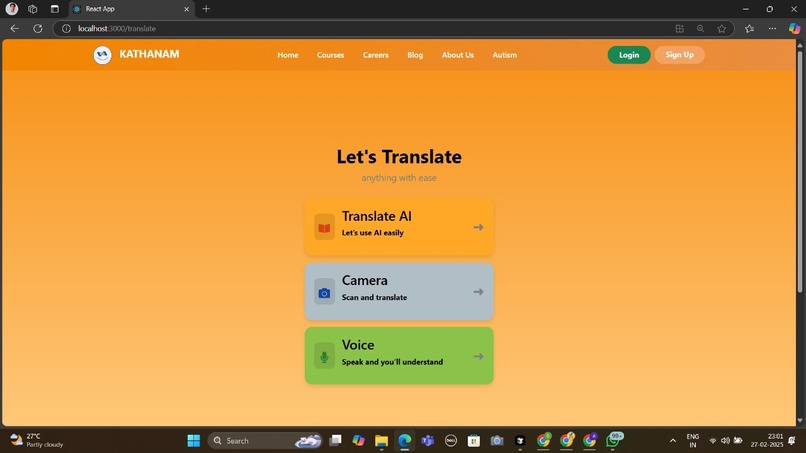
Task: Click the taskbar Search box
Action: tap(265, 441)
